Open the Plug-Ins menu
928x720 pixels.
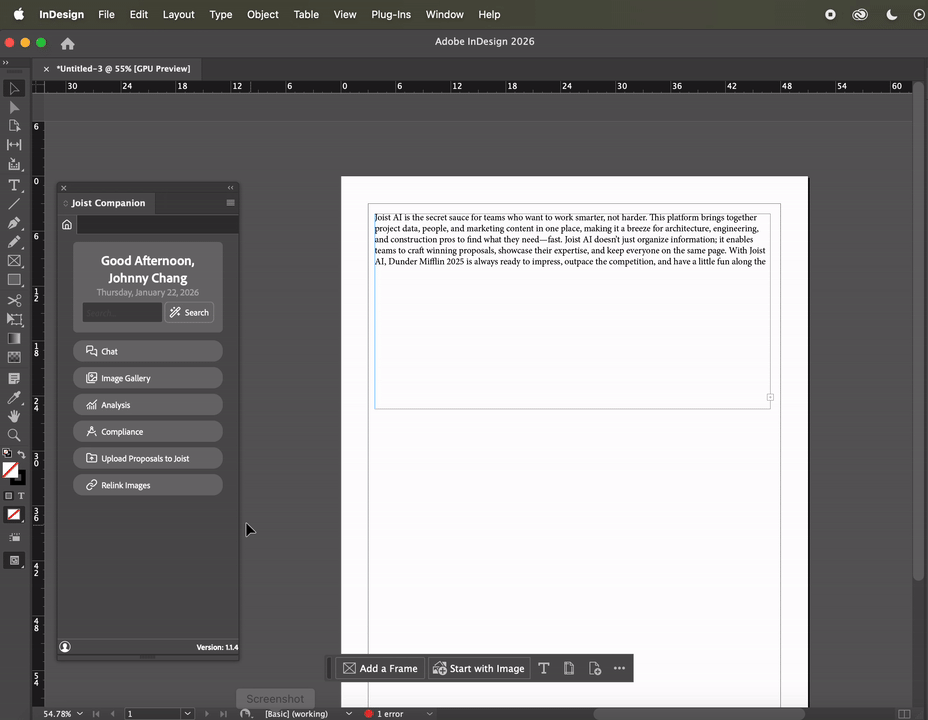point(391,14)
